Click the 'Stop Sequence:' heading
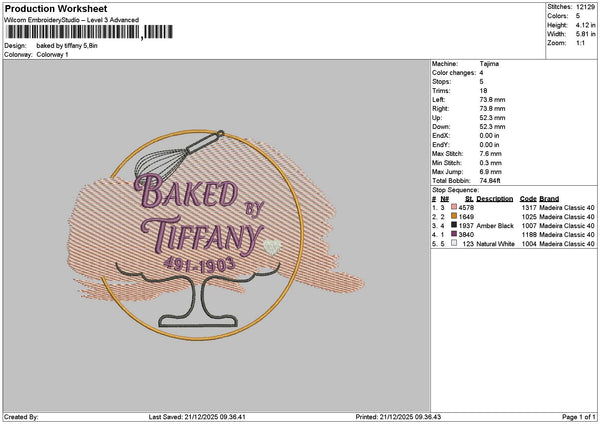Image resolution: width=600 pixels, height=424 pixels. 455,190
